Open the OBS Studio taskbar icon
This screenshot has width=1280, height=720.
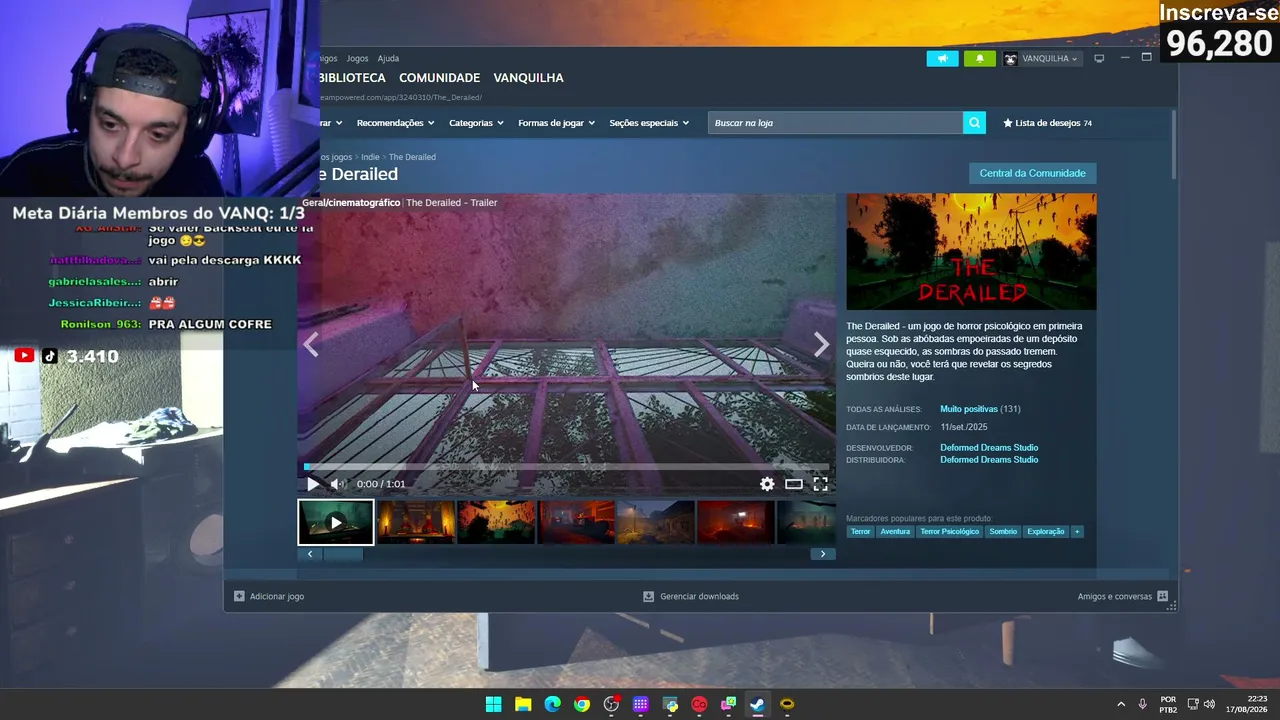click(611, 704)
